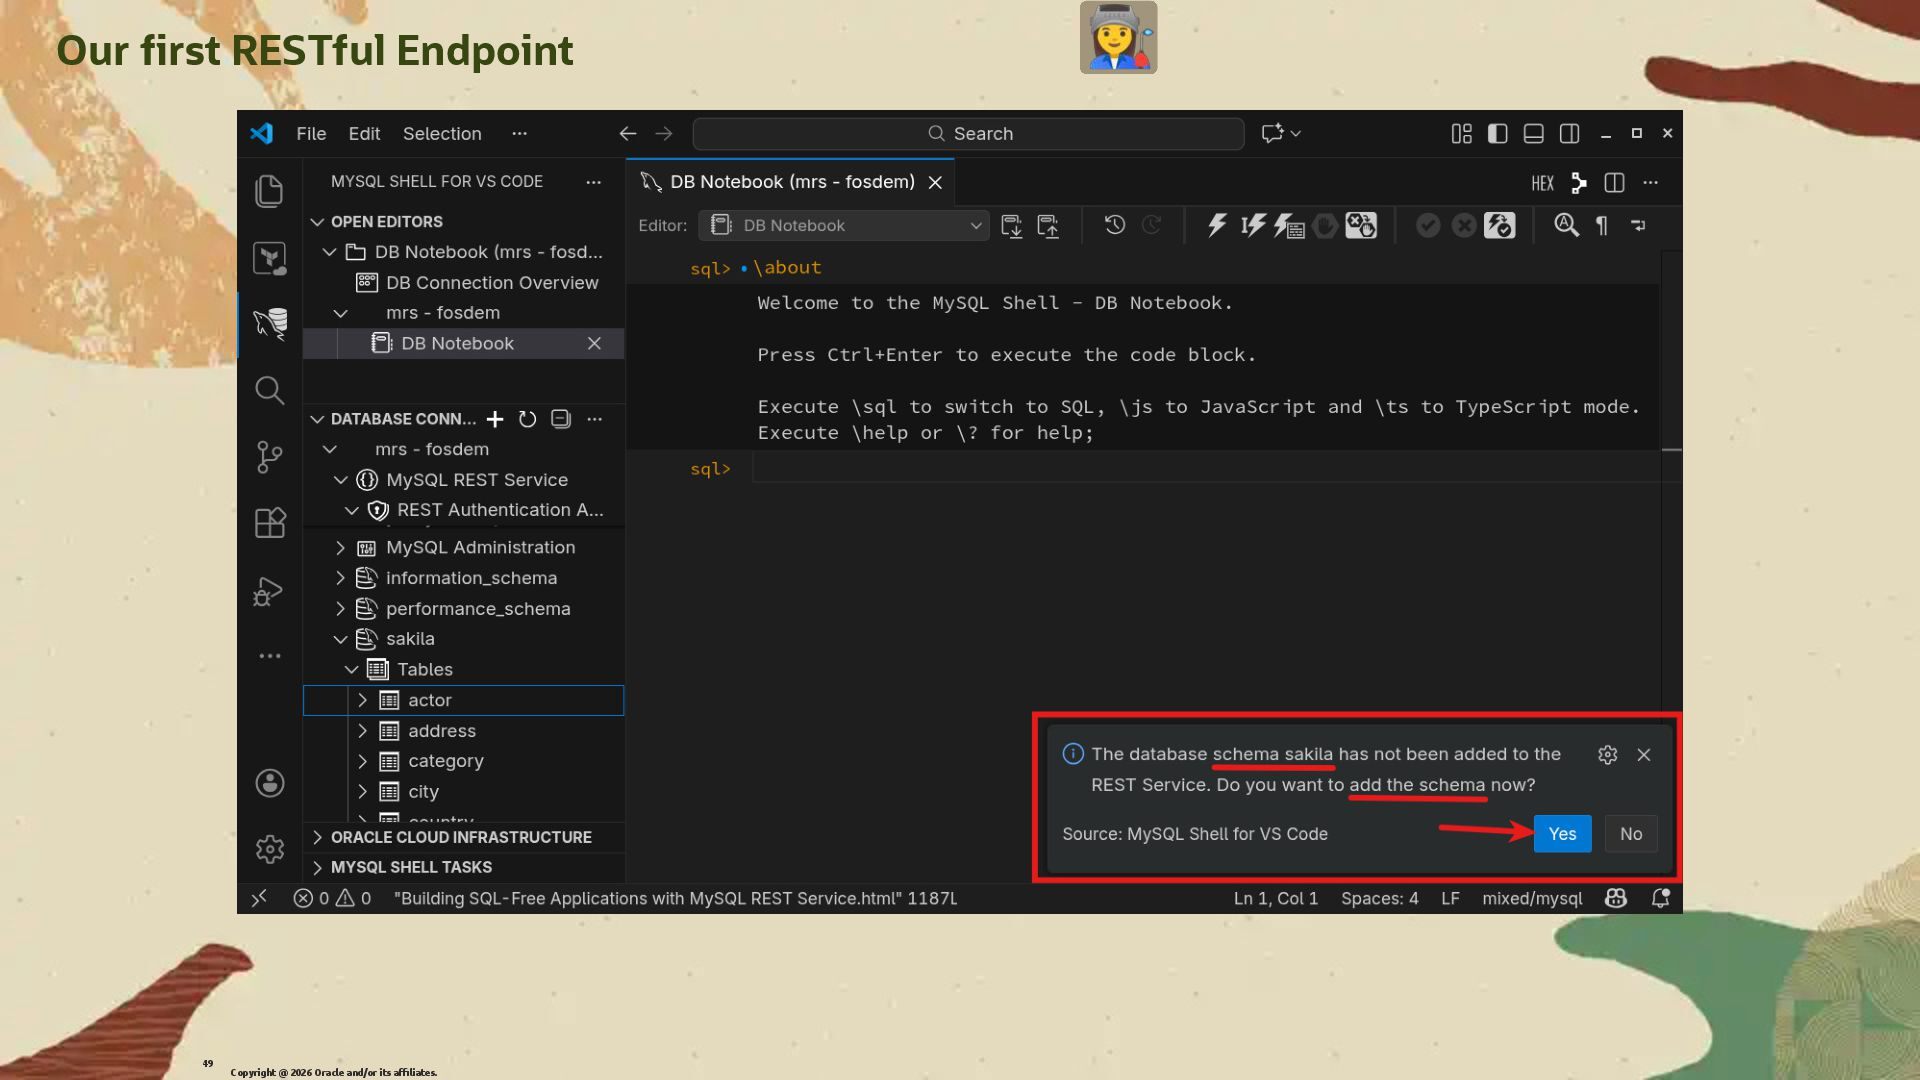
Task: Open Extensions view in activity bar
Action: (x=269, y=522)
